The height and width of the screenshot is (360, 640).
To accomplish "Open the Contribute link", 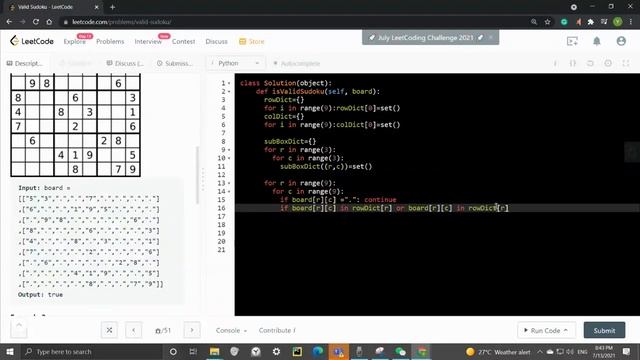I will (x=277, y=330).
